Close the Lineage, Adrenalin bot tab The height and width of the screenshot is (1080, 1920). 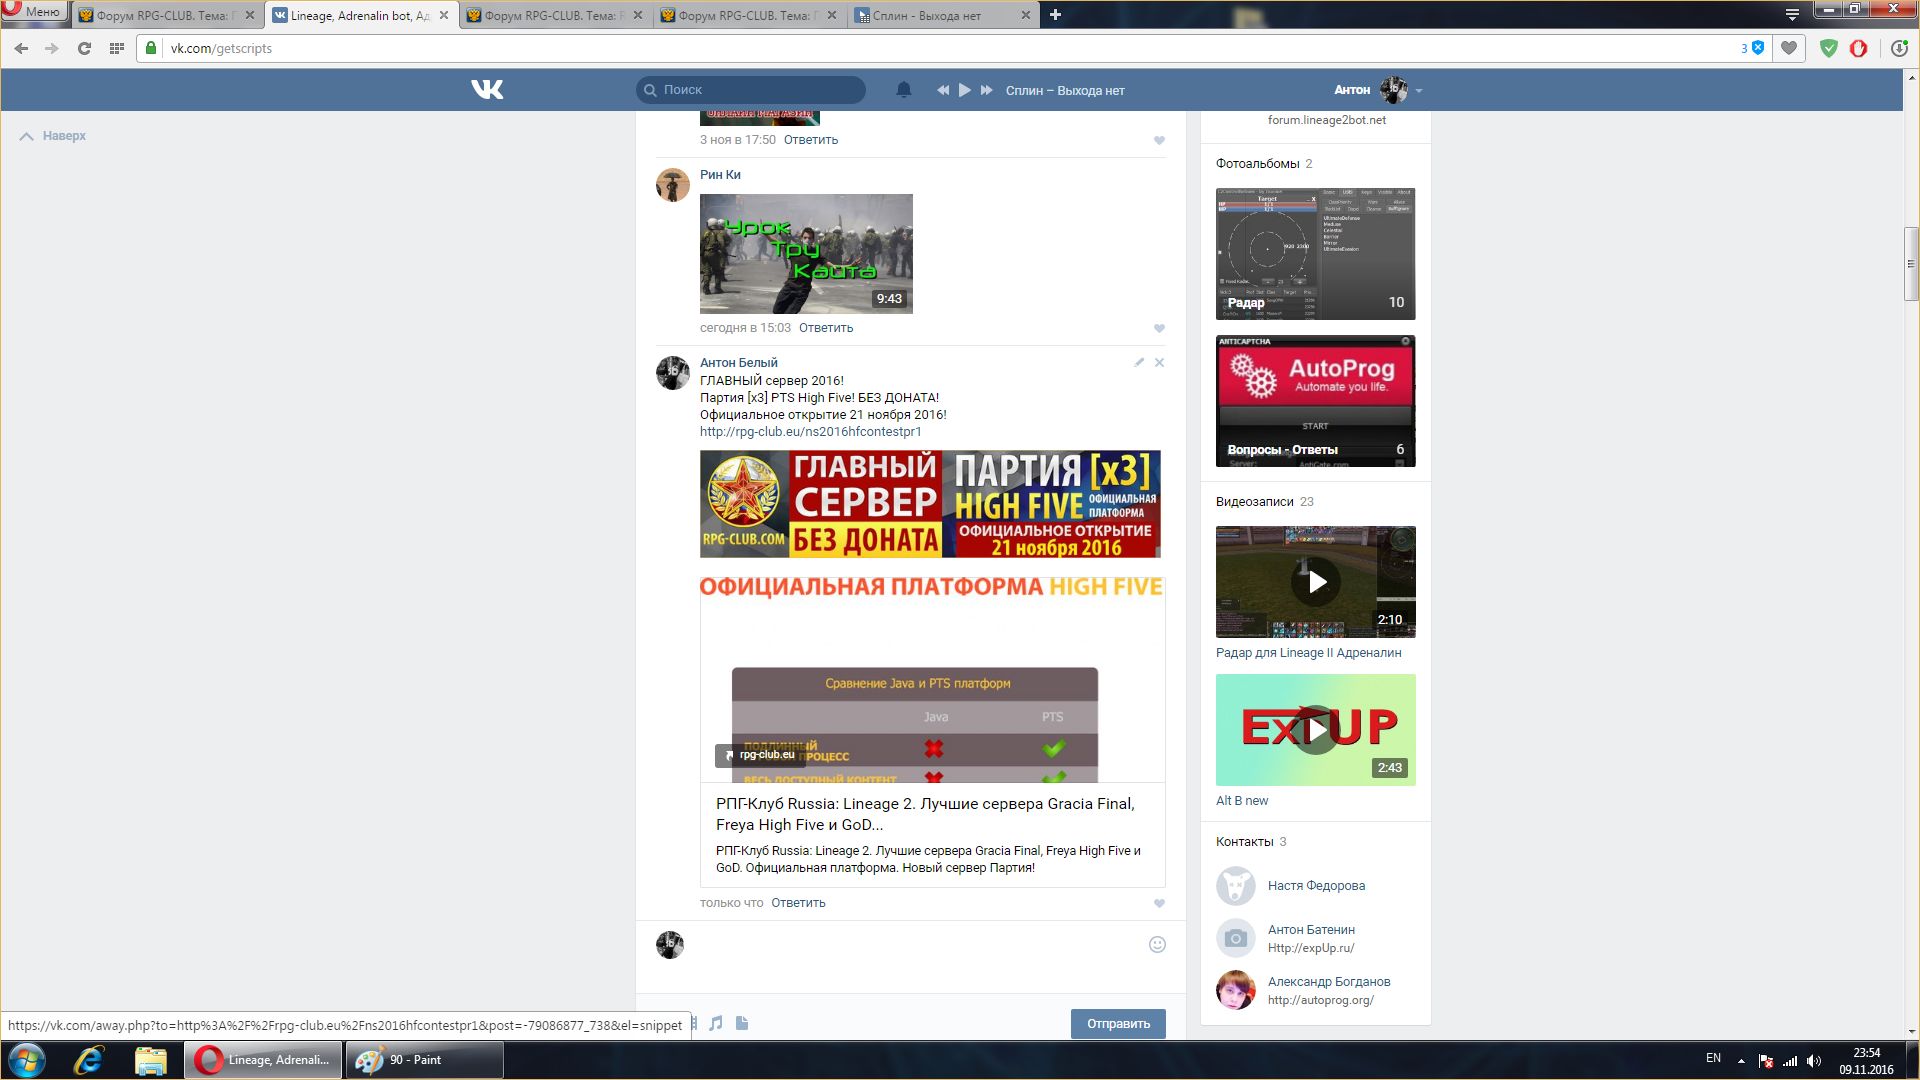[444, 15]
